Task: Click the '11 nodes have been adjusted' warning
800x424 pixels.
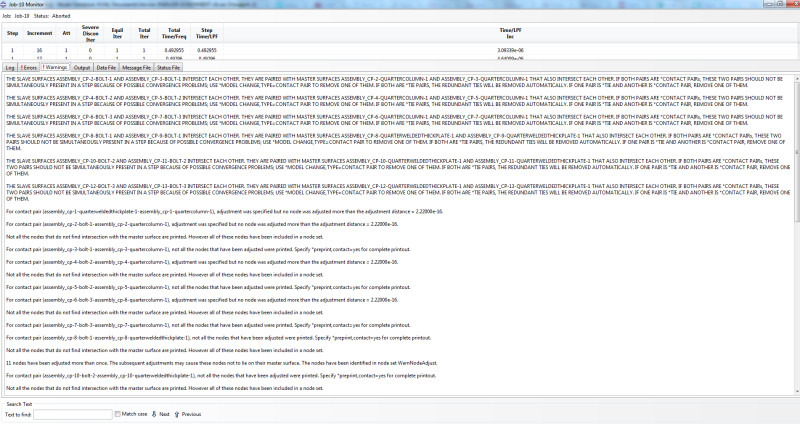Action: [221, 363]
